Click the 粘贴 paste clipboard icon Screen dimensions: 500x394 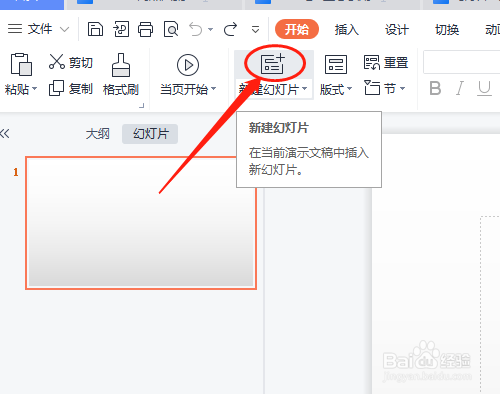[x=21, y=64]
